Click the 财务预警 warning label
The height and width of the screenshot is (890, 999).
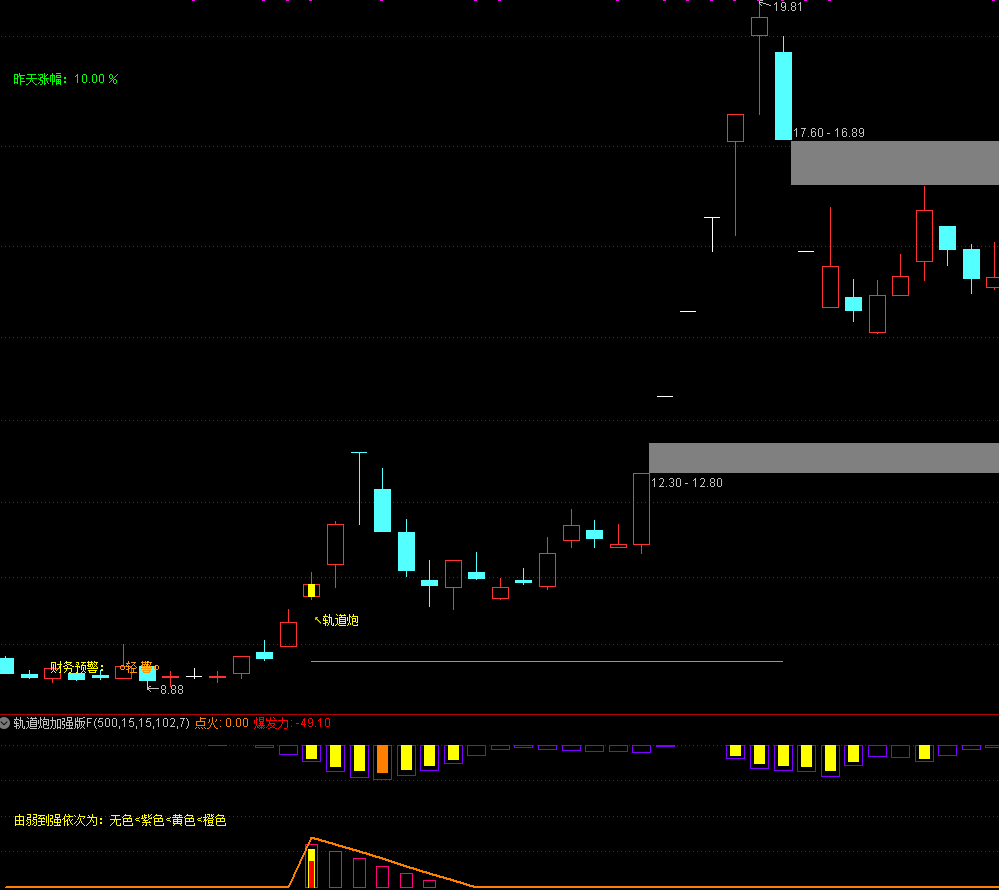76,667
